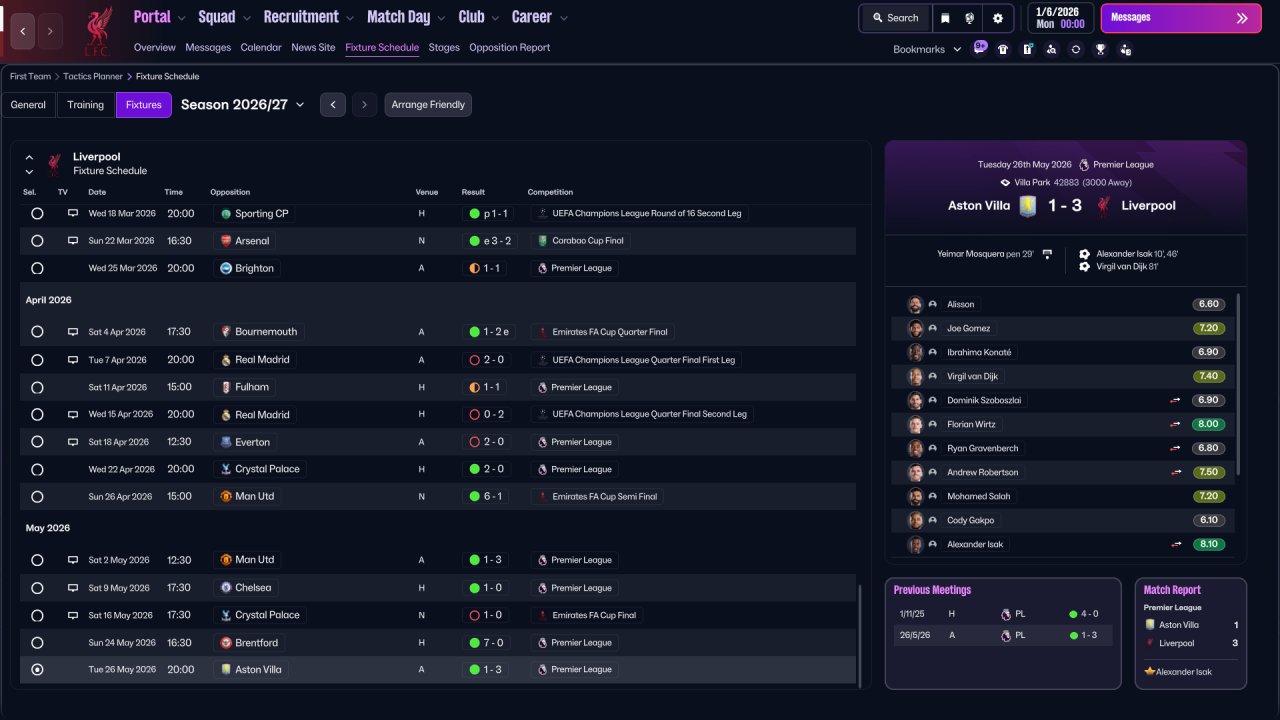1280x720 pixels.
Task: Open the Messages button
Action: tap(1181, 18)
